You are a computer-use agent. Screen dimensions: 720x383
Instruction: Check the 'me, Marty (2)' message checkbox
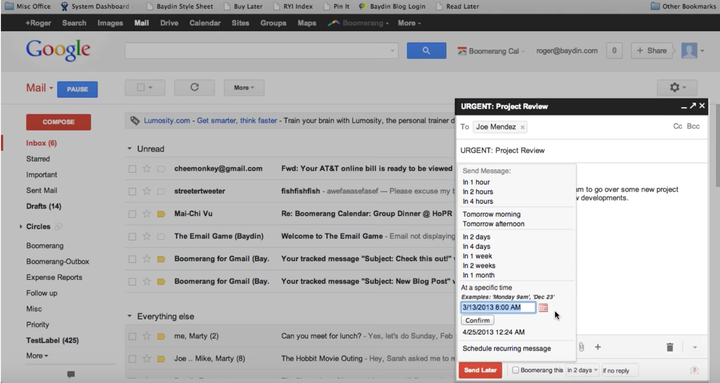(x=132, y=337)
